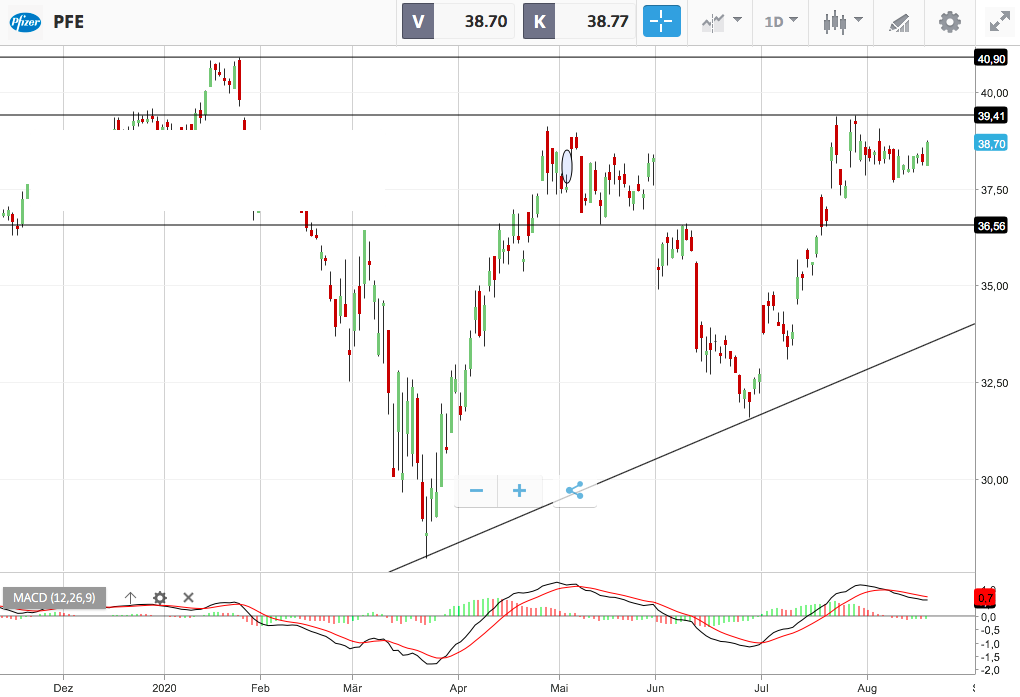
Task: Click the share chart icon
Action: click(574, 491)
